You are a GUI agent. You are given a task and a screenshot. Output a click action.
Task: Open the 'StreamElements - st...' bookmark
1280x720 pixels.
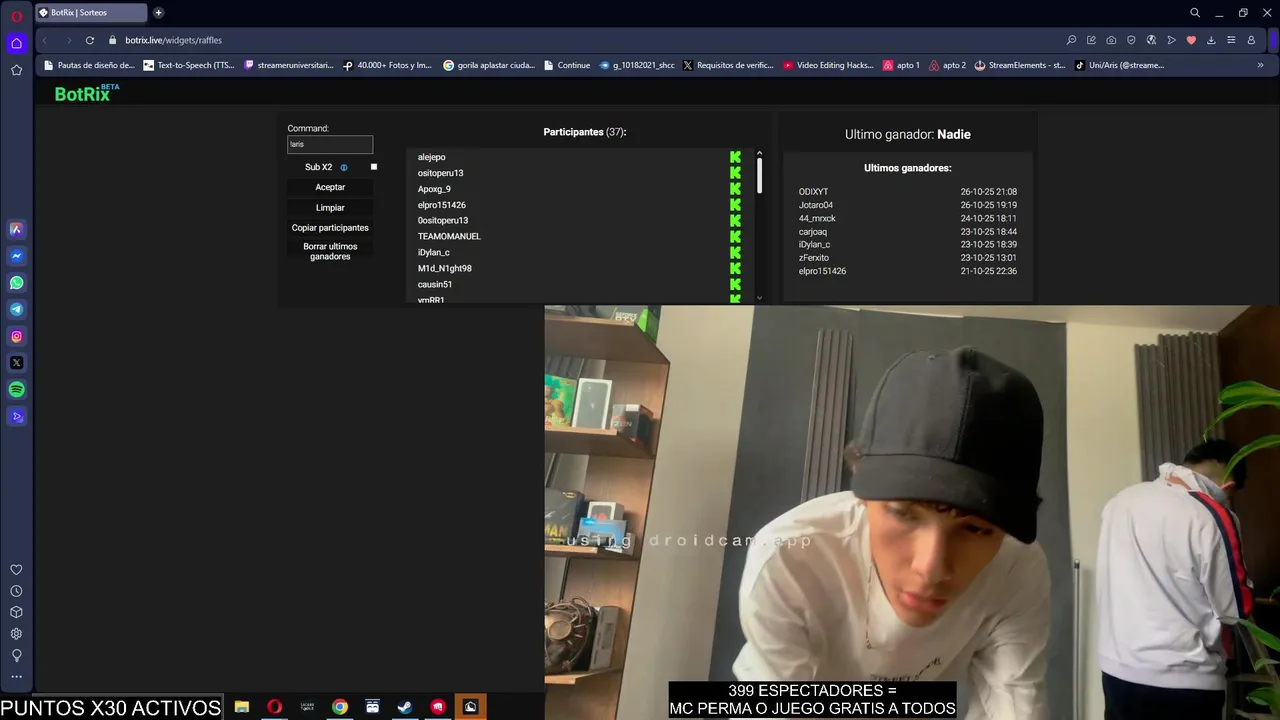(1019, 65)
